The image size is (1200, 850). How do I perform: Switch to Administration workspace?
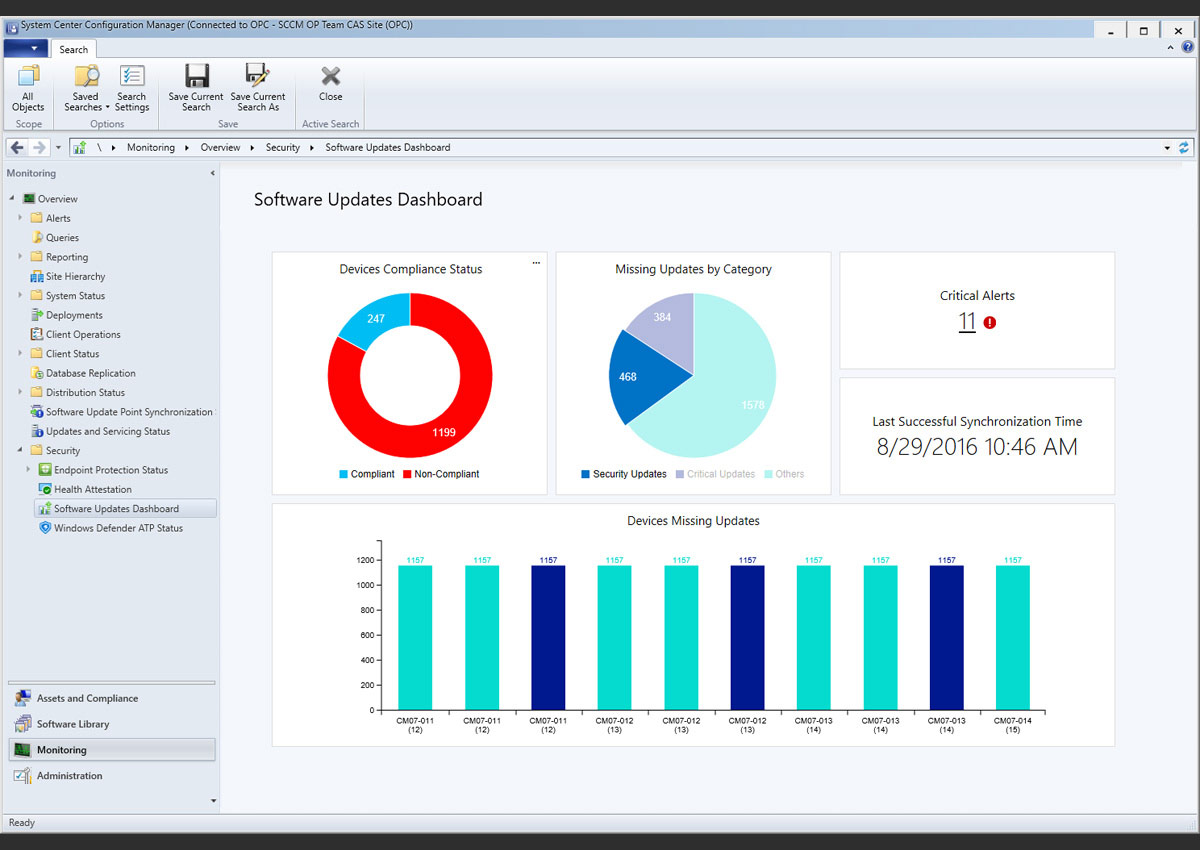click(112, 776)
